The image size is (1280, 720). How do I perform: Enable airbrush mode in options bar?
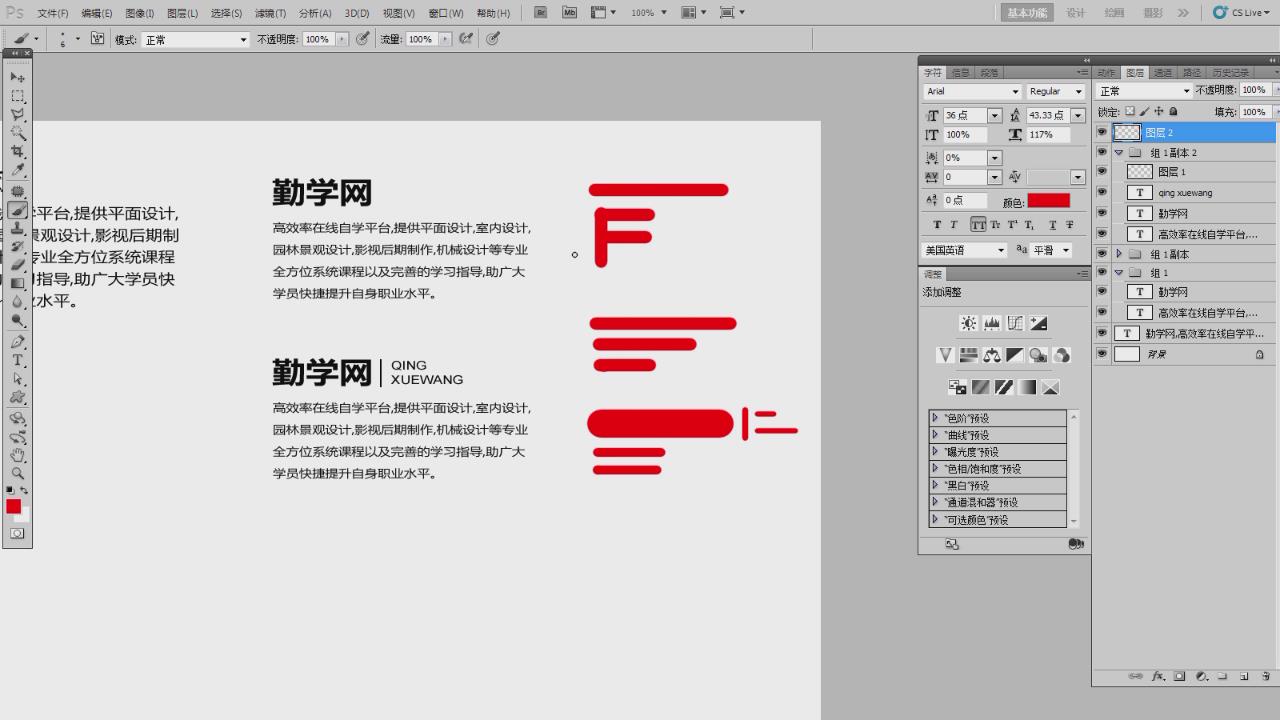[466, 39]
